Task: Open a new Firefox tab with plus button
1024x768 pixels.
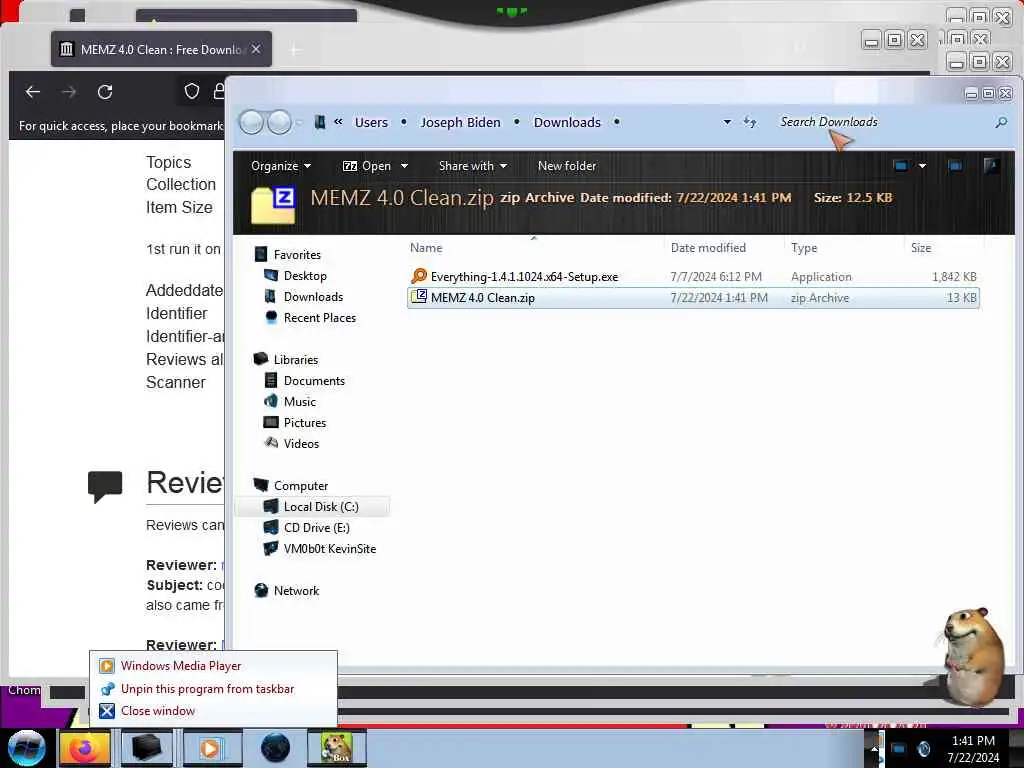Action: (295, 50)
